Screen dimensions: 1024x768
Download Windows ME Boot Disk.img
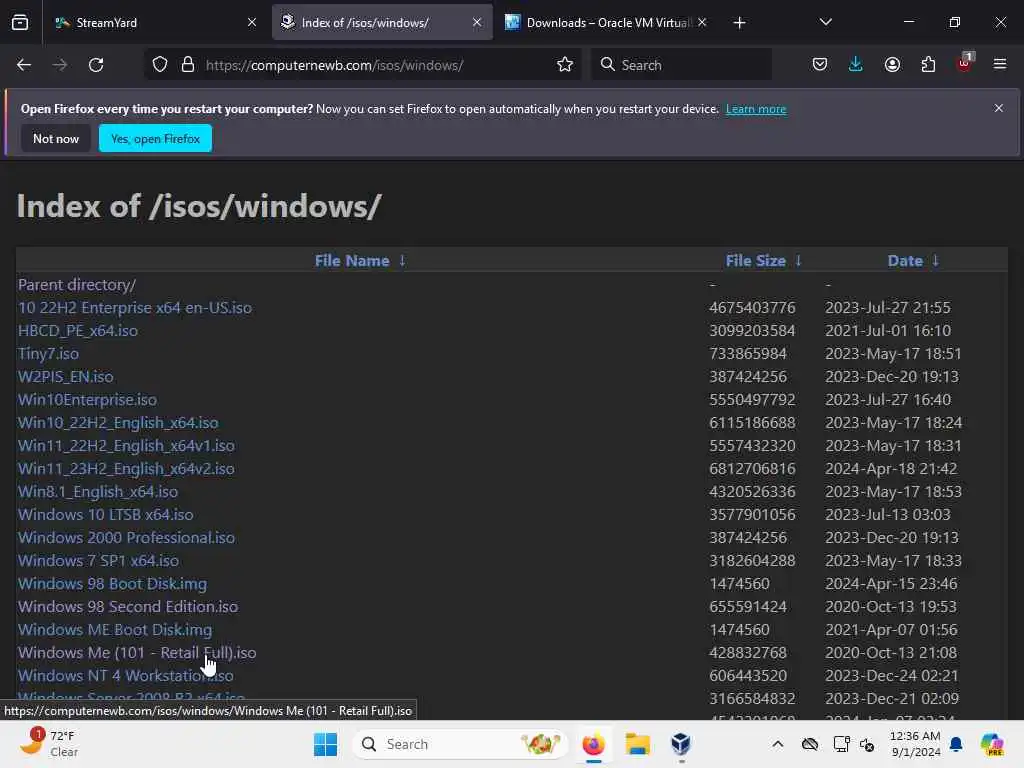[x=115, y=630]
